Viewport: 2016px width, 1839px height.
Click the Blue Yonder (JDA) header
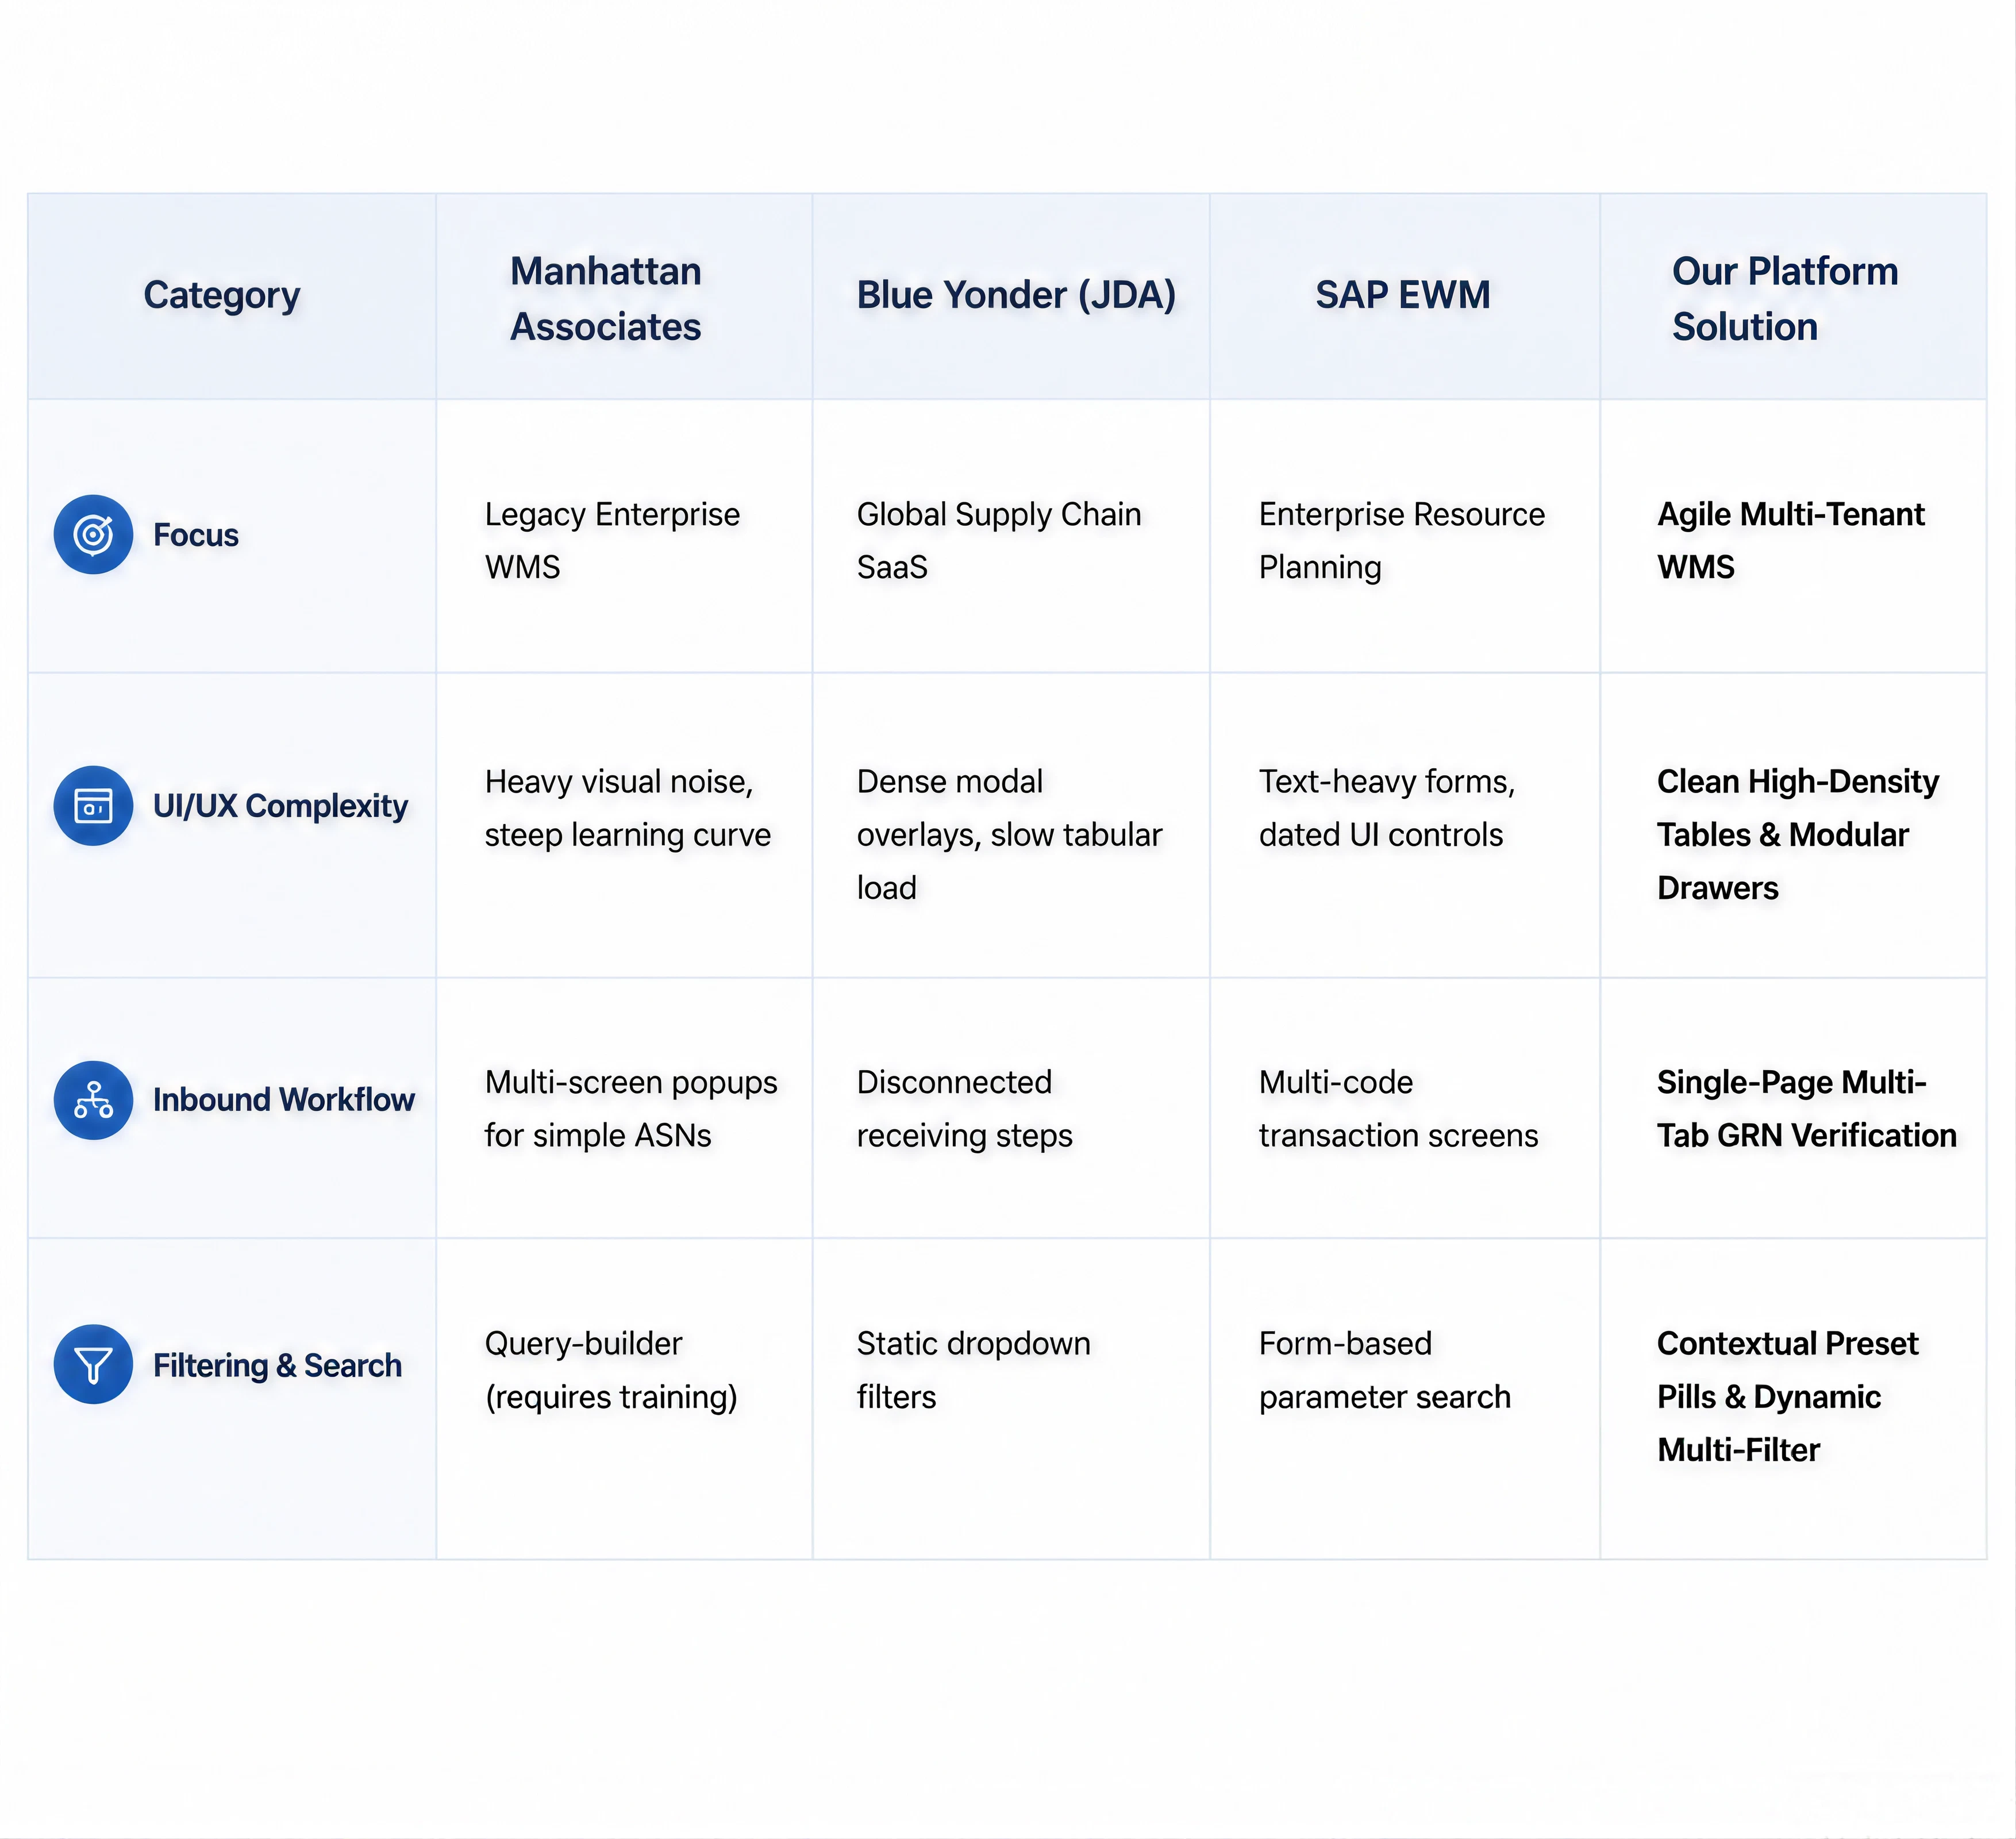pos(1016,295)
